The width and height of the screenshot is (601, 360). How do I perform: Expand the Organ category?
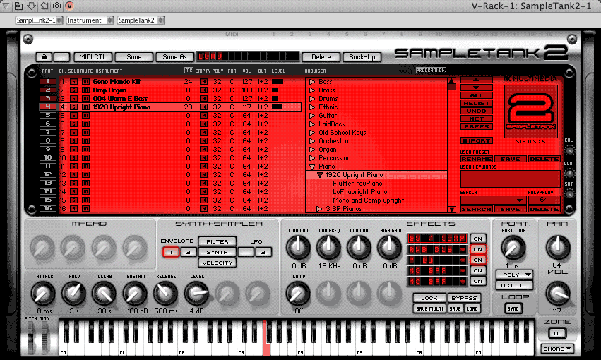(312, 150)
